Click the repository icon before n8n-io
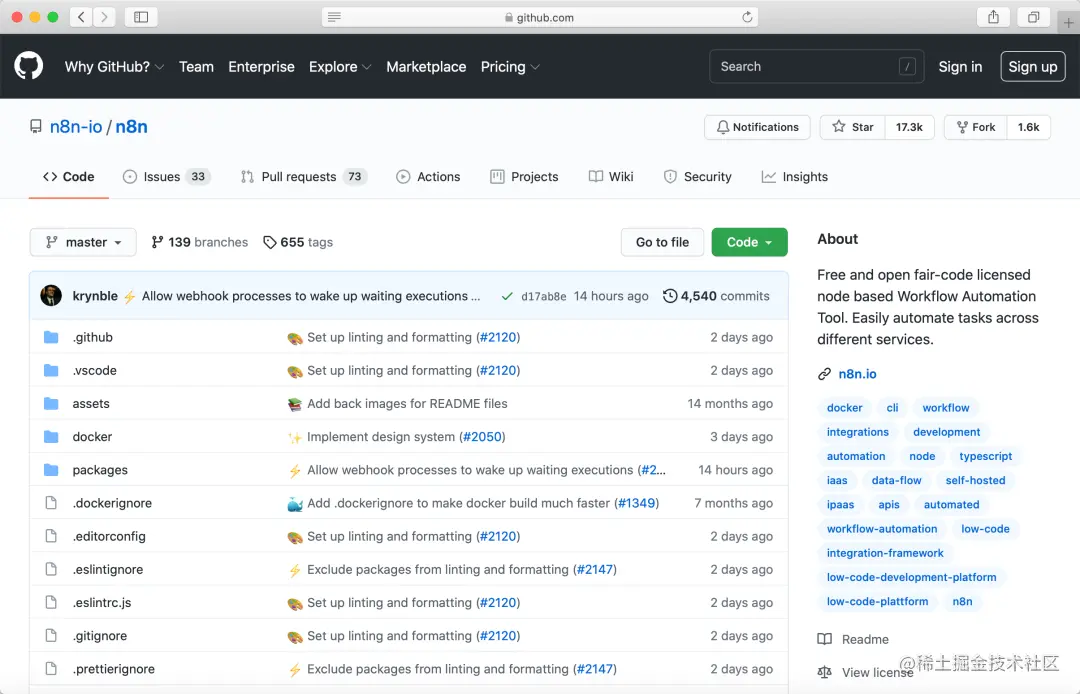Image resolution: width=1080 pixels, height=694 pixels. pyautogui.click(x=35, y=127)
